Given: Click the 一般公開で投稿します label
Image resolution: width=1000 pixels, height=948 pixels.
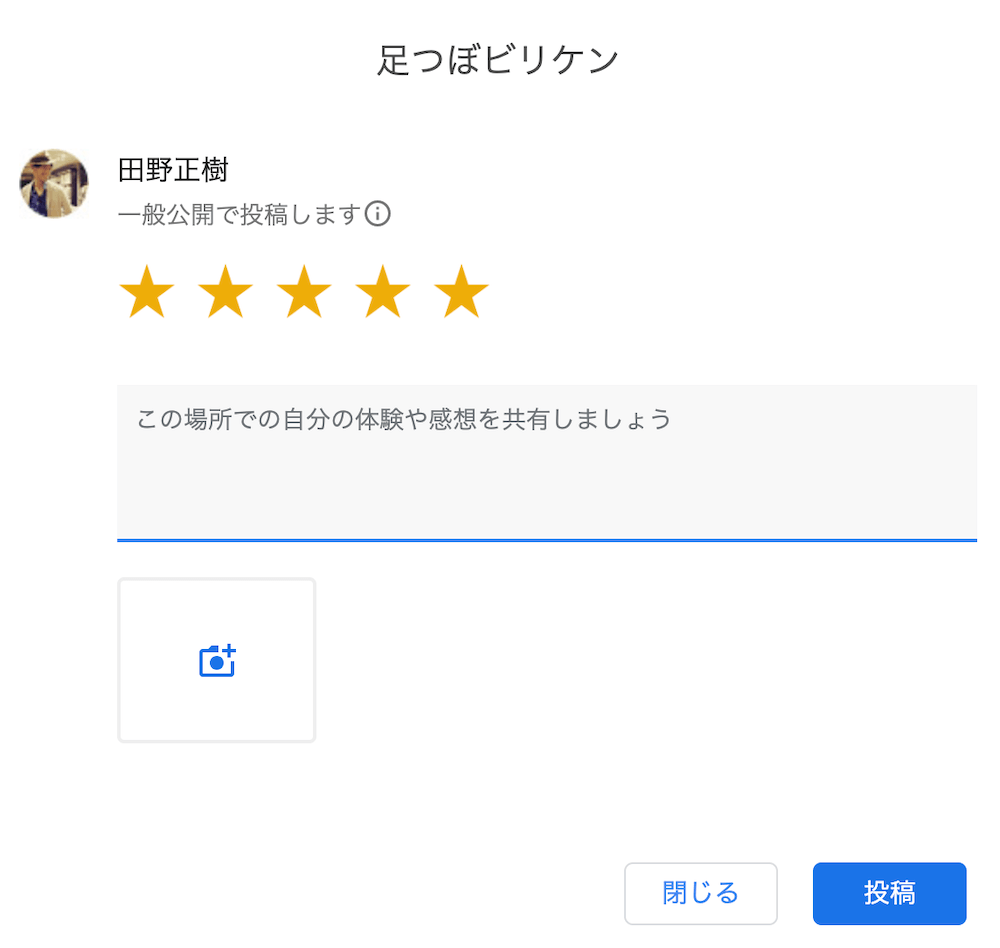Looking at the screenshot, I should point(240,214).
